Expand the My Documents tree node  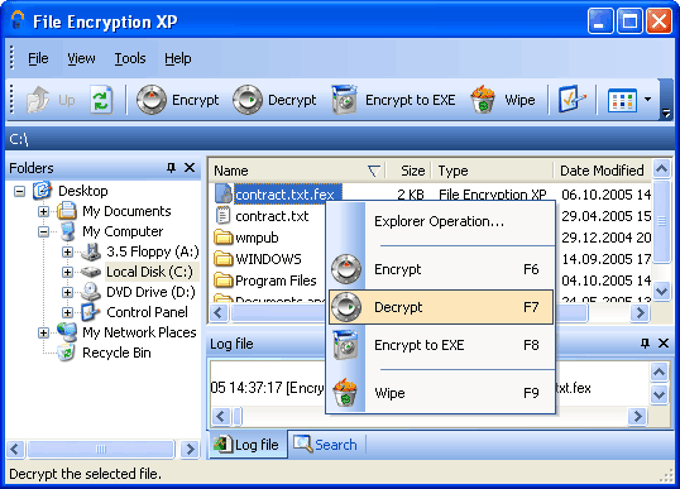pos(44,211)
